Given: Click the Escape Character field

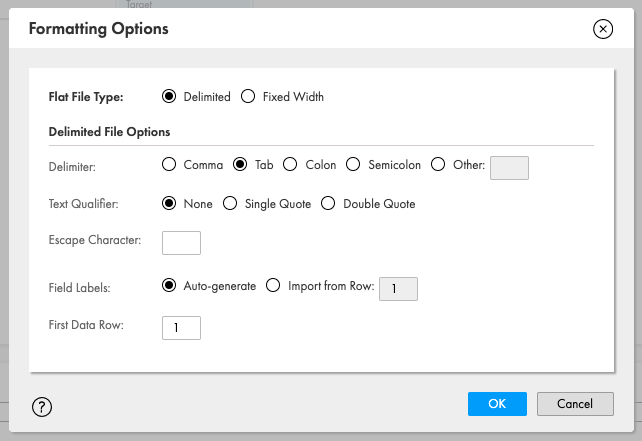Looking at the screenshot, I should pos(181,243).
